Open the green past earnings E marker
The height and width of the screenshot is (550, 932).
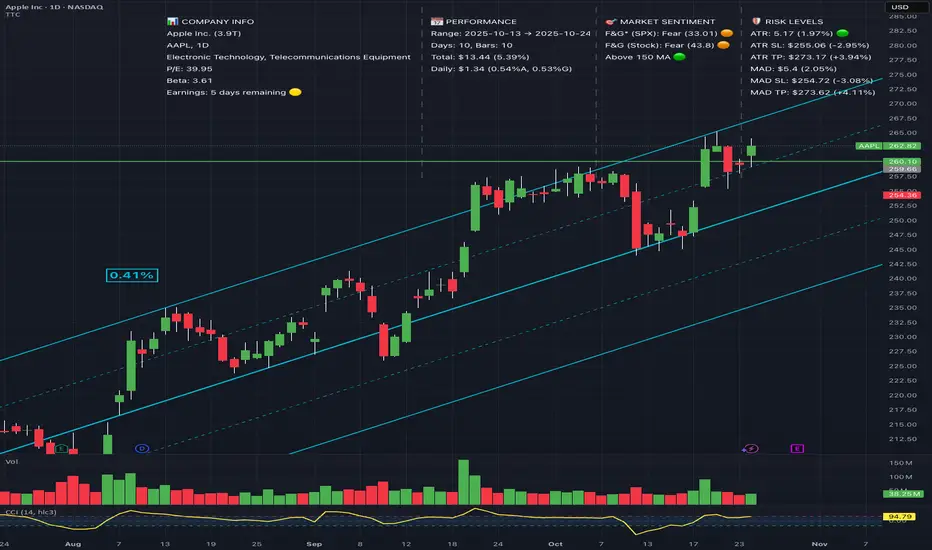coord(61,448)
